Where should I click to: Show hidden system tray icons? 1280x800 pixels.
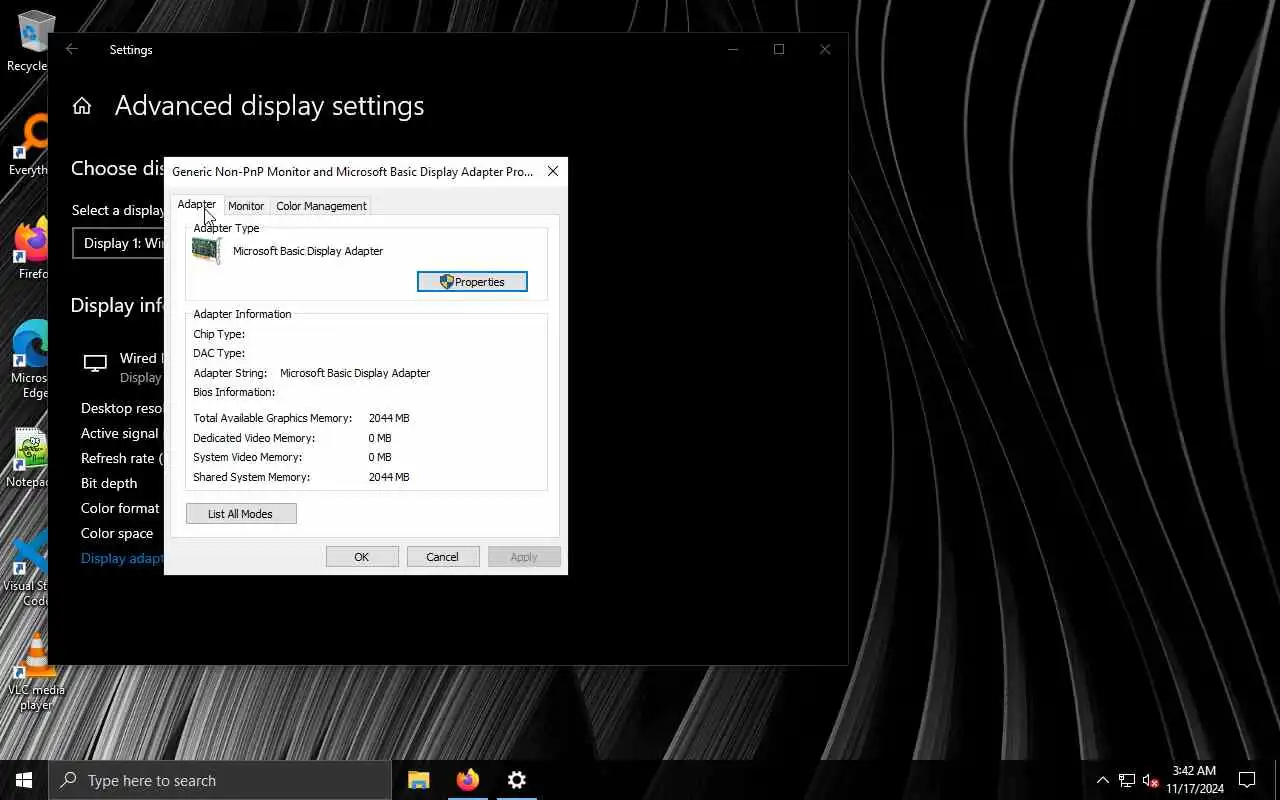pos(1102,780)
